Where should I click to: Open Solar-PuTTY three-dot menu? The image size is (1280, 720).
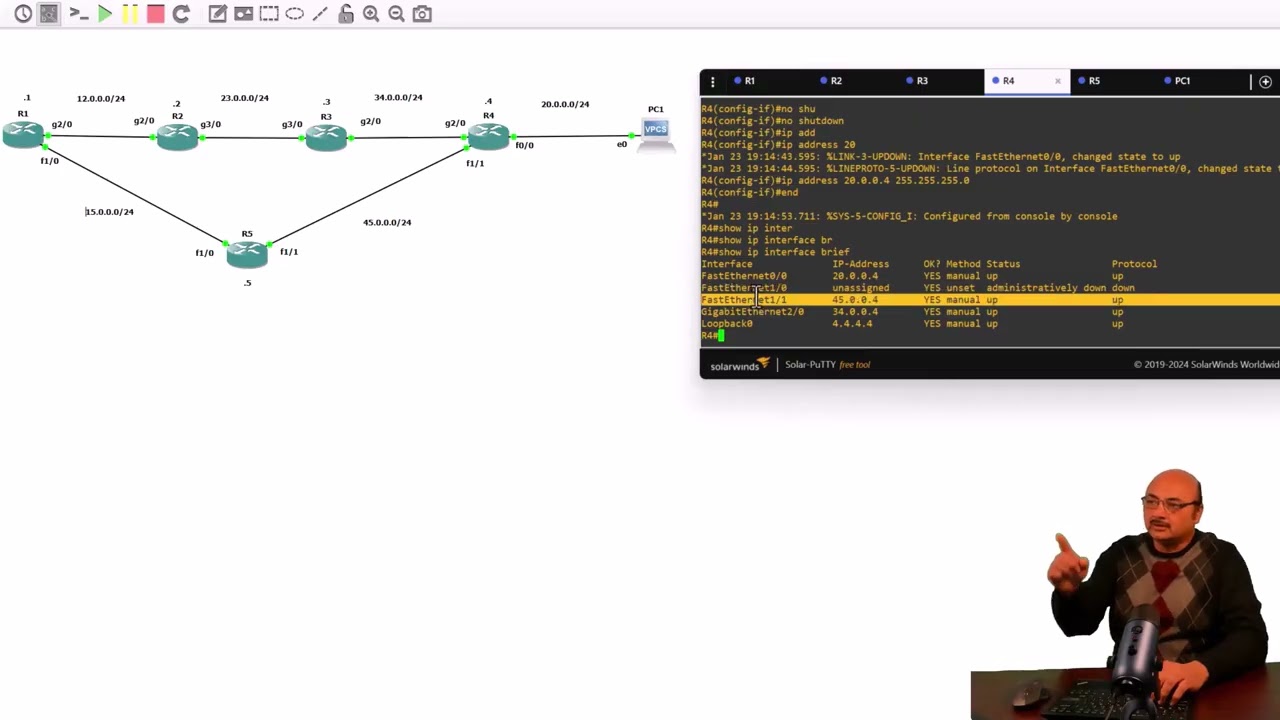712,82
